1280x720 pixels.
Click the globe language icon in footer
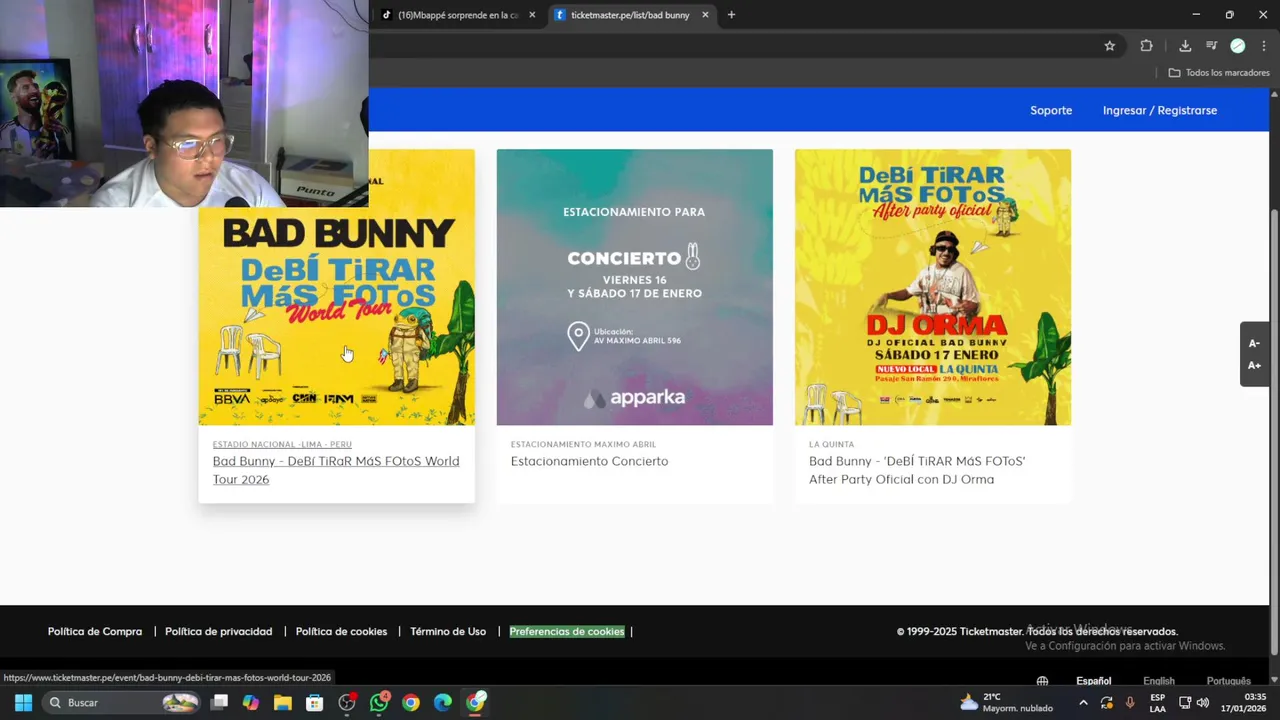[1042, 681]
